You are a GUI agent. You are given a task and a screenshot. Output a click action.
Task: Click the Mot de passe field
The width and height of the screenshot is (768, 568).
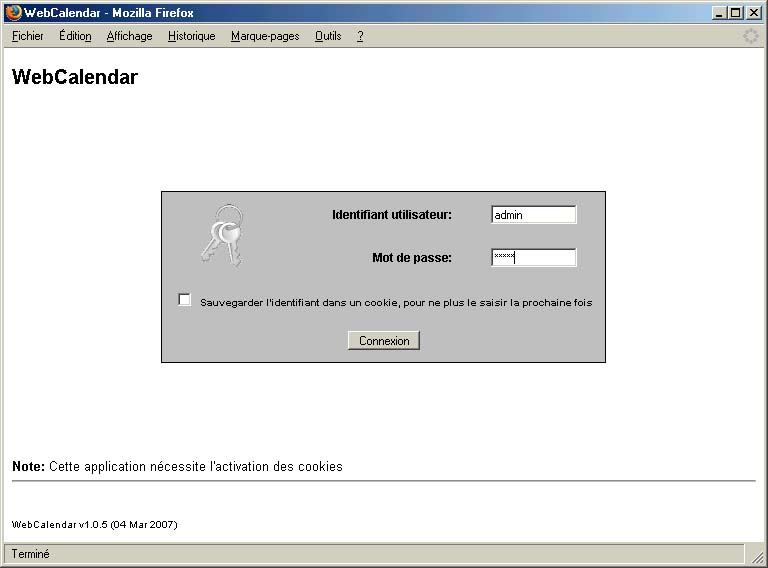[534, 257]
